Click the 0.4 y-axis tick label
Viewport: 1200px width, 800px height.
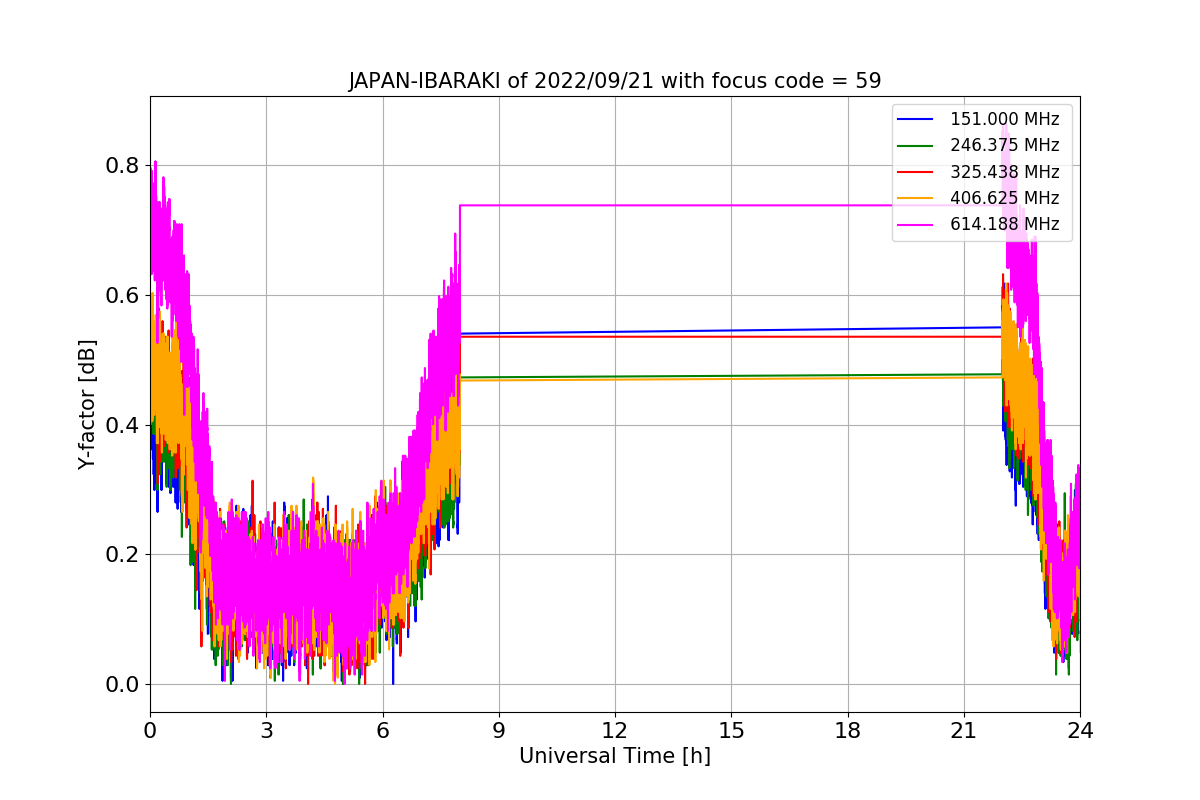123,425
